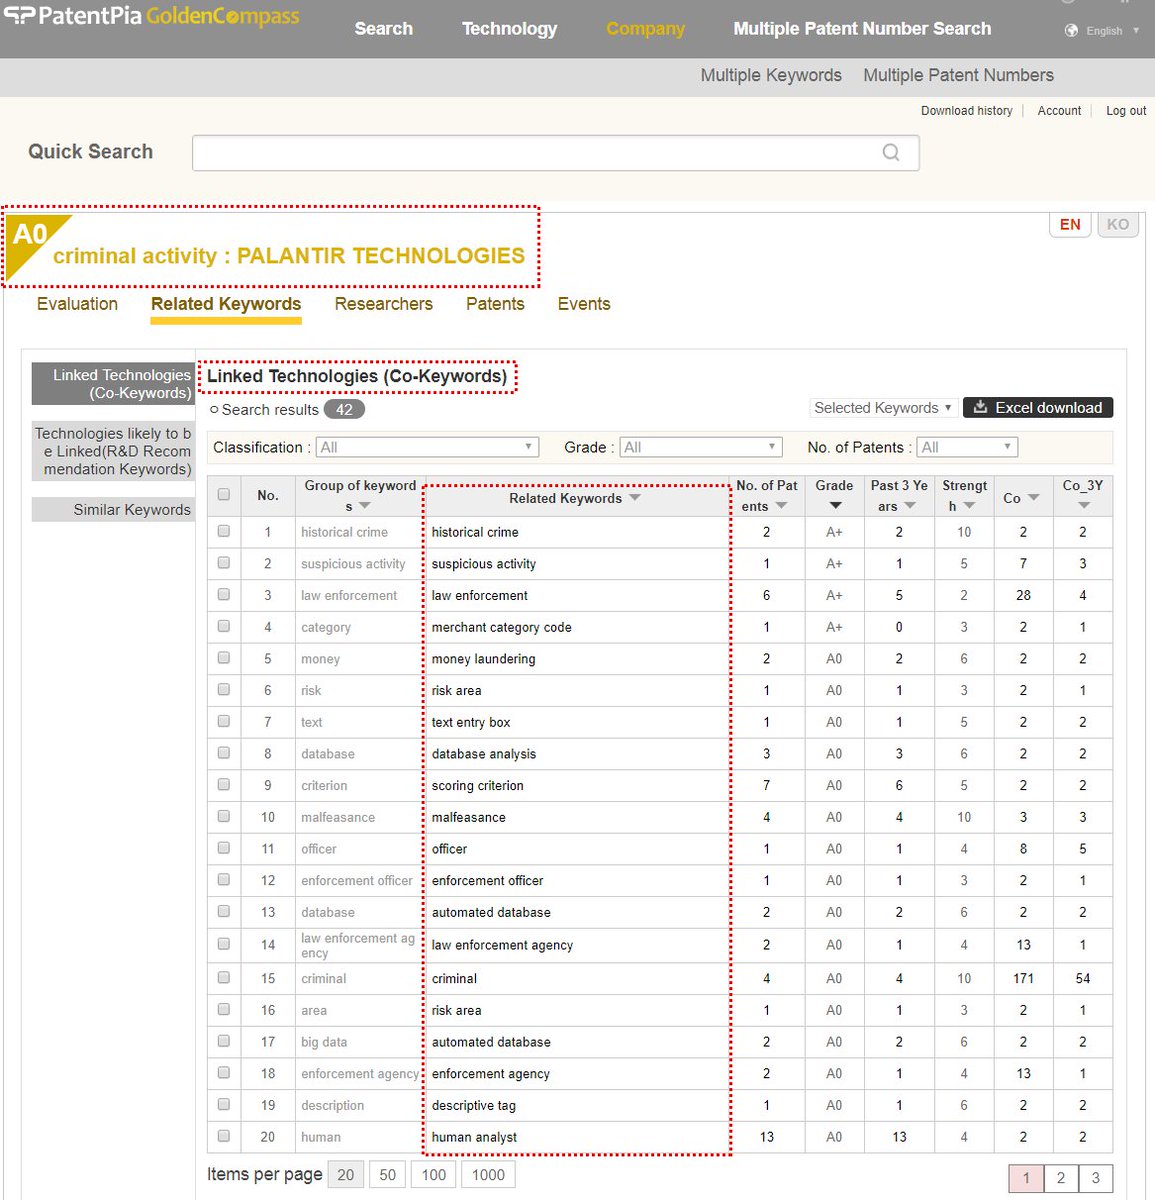Check the historical crime row checkbox
This screenshot has width=1155, height=1200.
224,531
